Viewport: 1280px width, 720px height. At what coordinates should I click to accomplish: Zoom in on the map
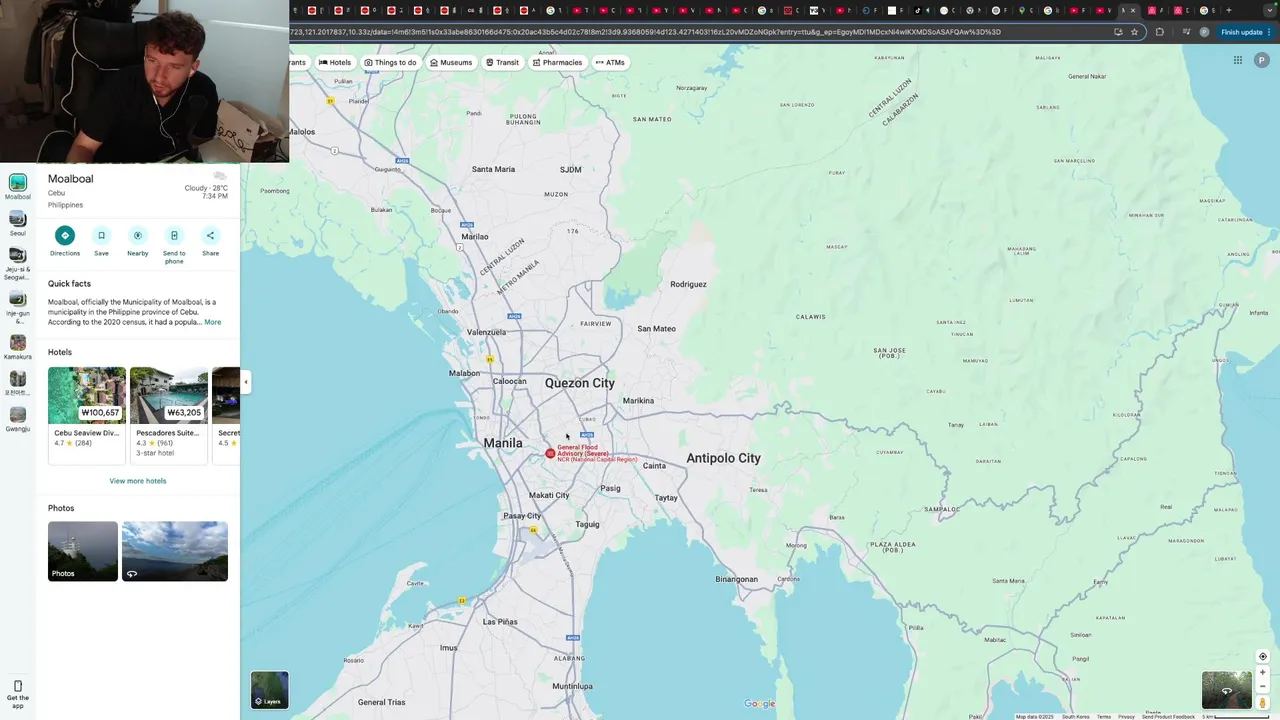click(1262, 673)
